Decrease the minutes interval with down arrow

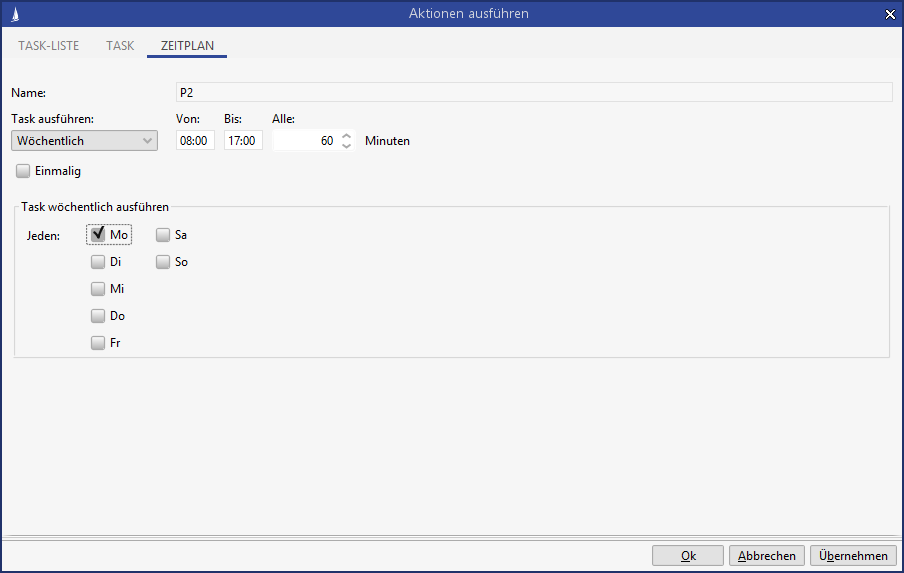tap(347, 146)
